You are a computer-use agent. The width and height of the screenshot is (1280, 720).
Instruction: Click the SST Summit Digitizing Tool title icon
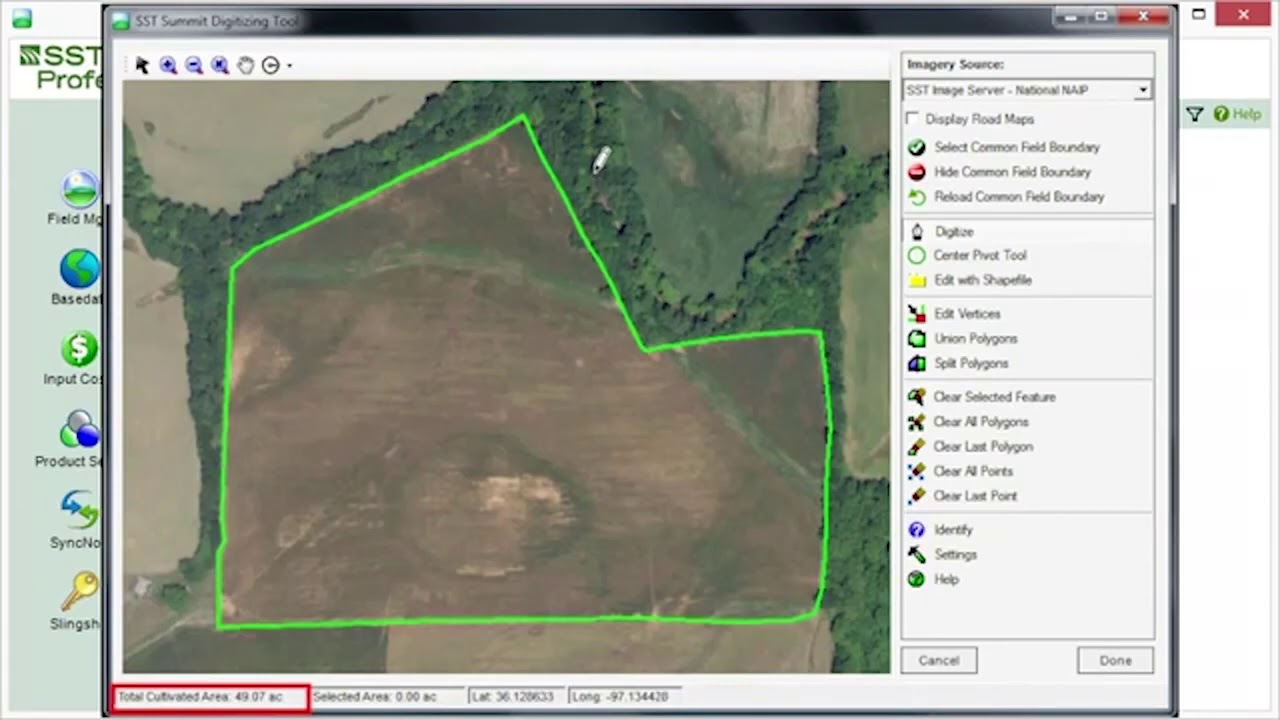(x=121, y=20)
